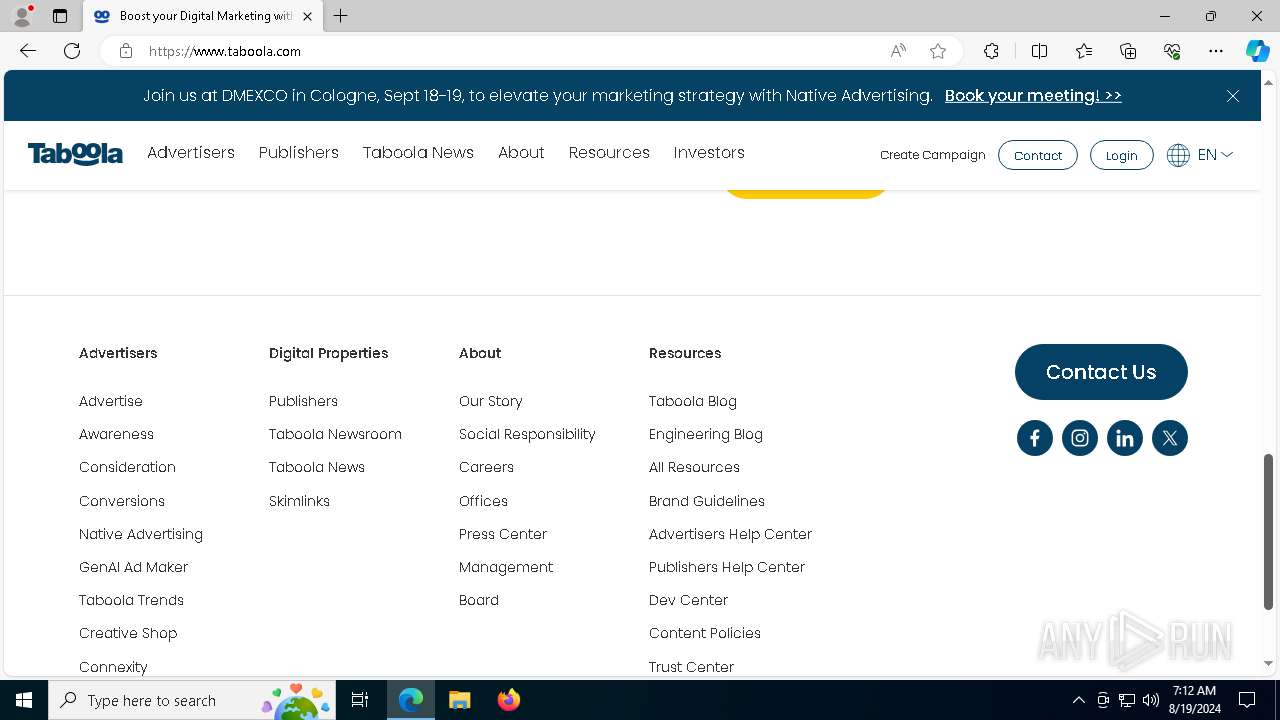Click the Taboola logo in header
The image size is (1280, 720).
point(75,153)
